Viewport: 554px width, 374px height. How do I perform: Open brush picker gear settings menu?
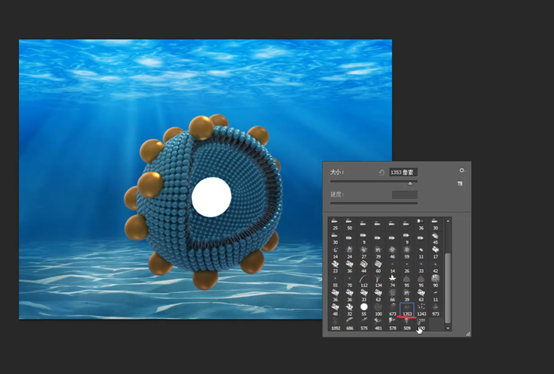(462, 171)
